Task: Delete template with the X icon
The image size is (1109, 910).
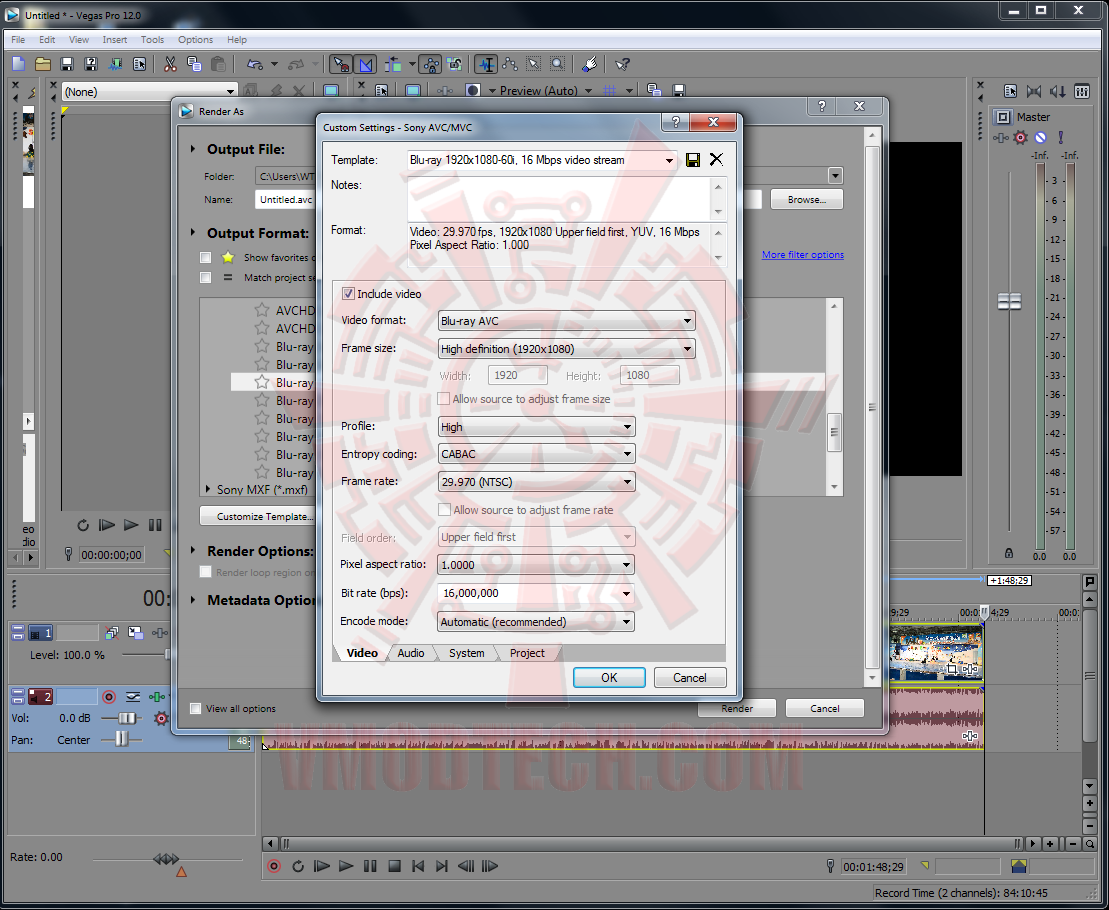Action: [716, 160]
